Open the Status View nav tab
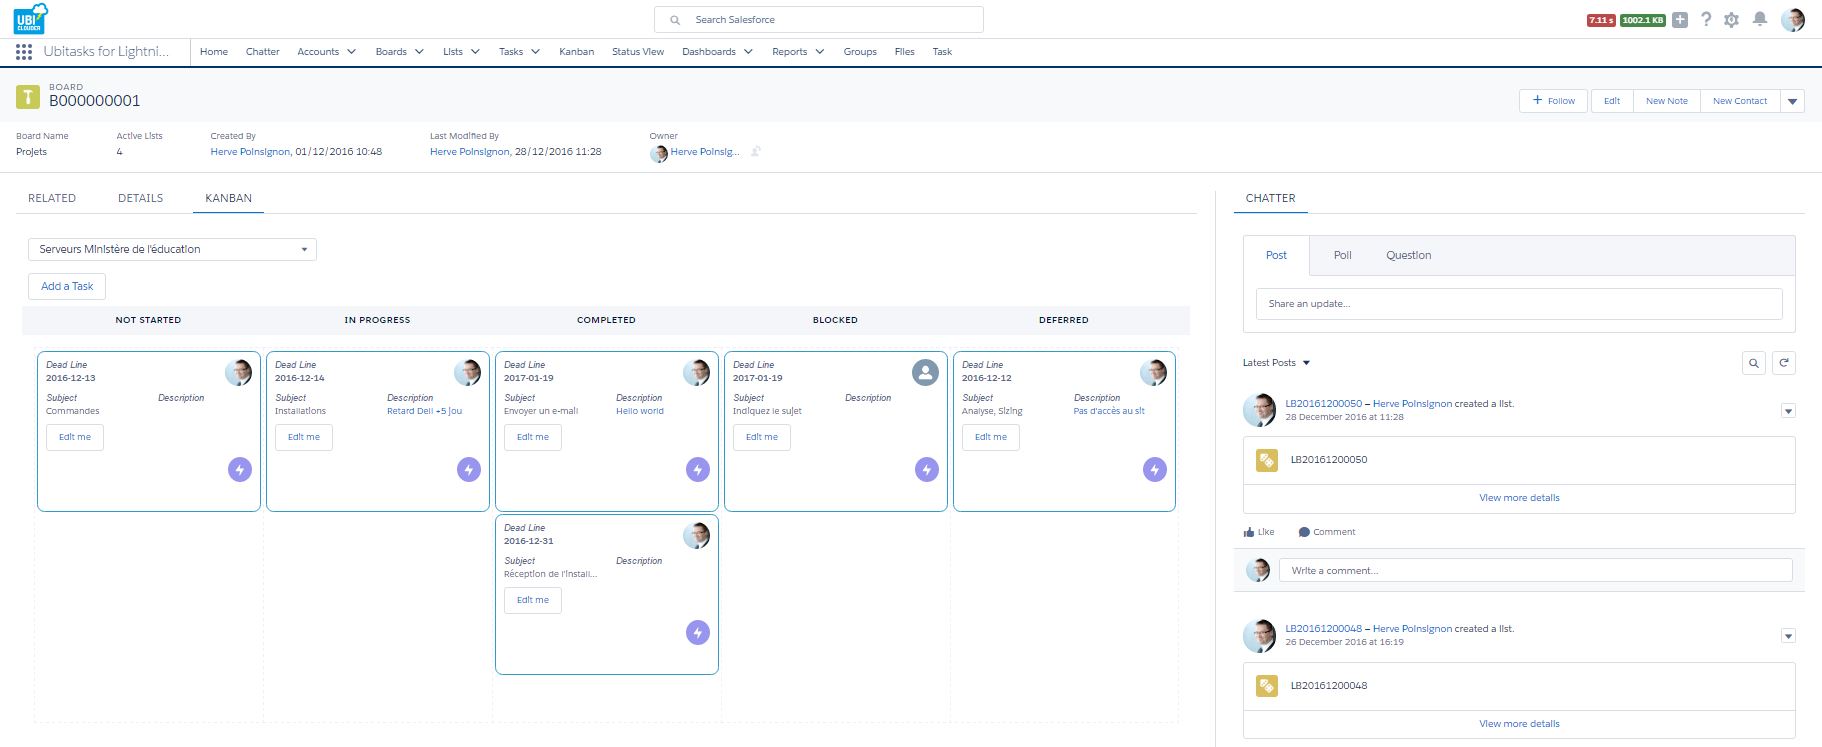 tap(638, 52)
